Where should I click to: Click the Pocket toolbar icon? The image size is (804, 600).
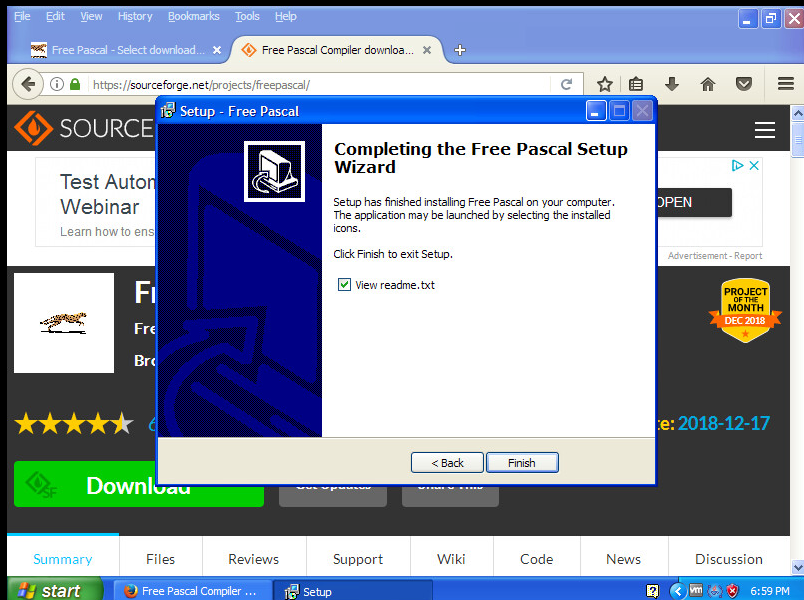pos(743,84)
